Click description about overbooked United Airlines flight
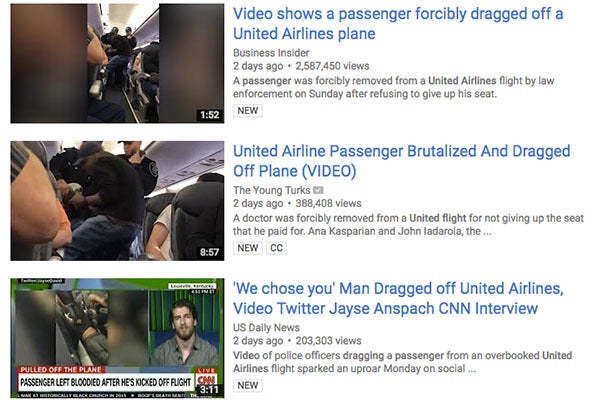 tap(403, 362)
